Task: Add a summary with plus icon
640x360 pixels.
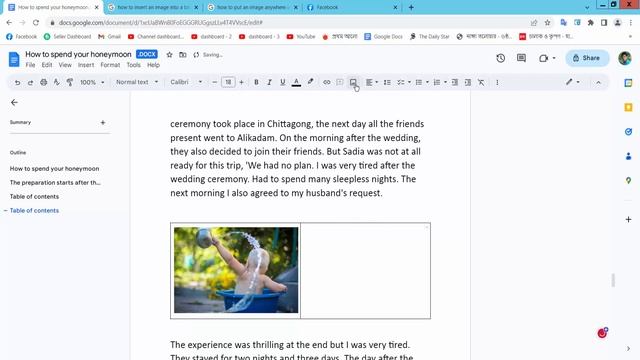Action: (103, 122)
